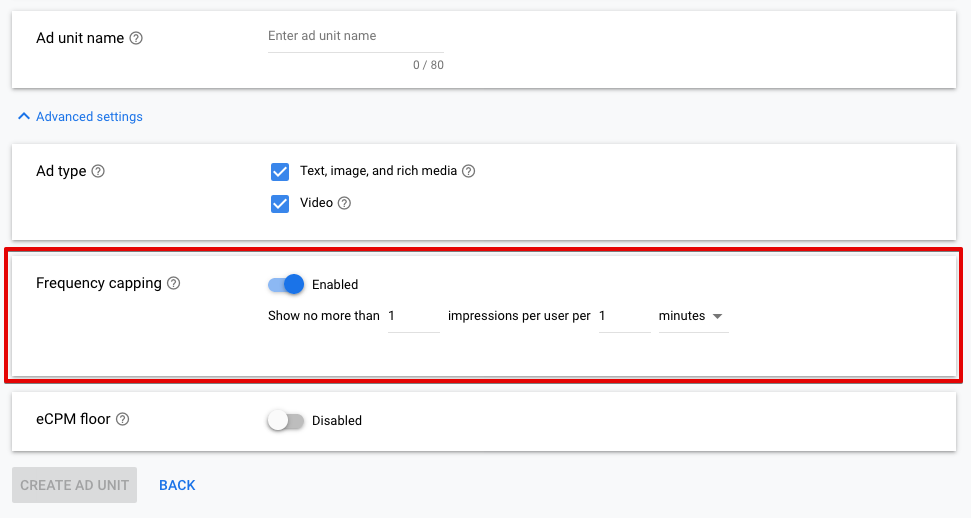Click the time value field after 'per user per'
Image resolution: width=971 pixels, height=518 pixels.
coord(623,316)
